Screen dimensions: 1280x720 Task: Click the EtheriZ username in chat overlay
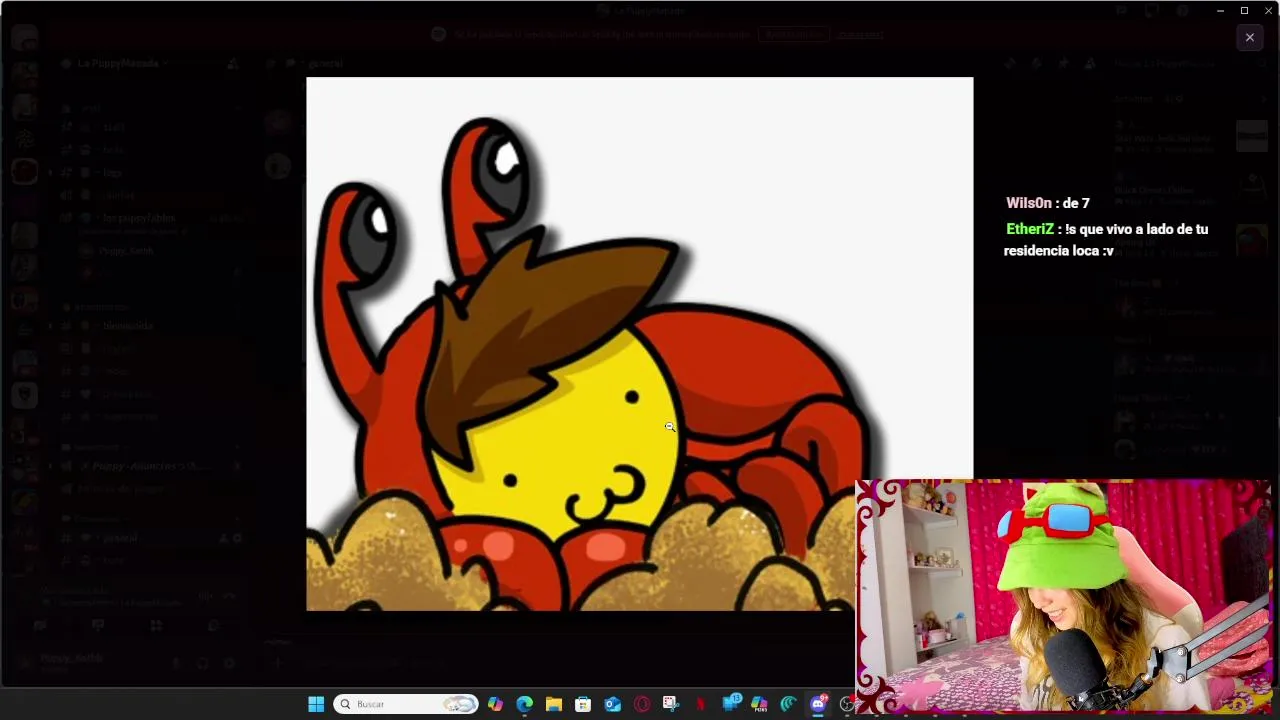pyautogui.click(x=1030, y=229)
